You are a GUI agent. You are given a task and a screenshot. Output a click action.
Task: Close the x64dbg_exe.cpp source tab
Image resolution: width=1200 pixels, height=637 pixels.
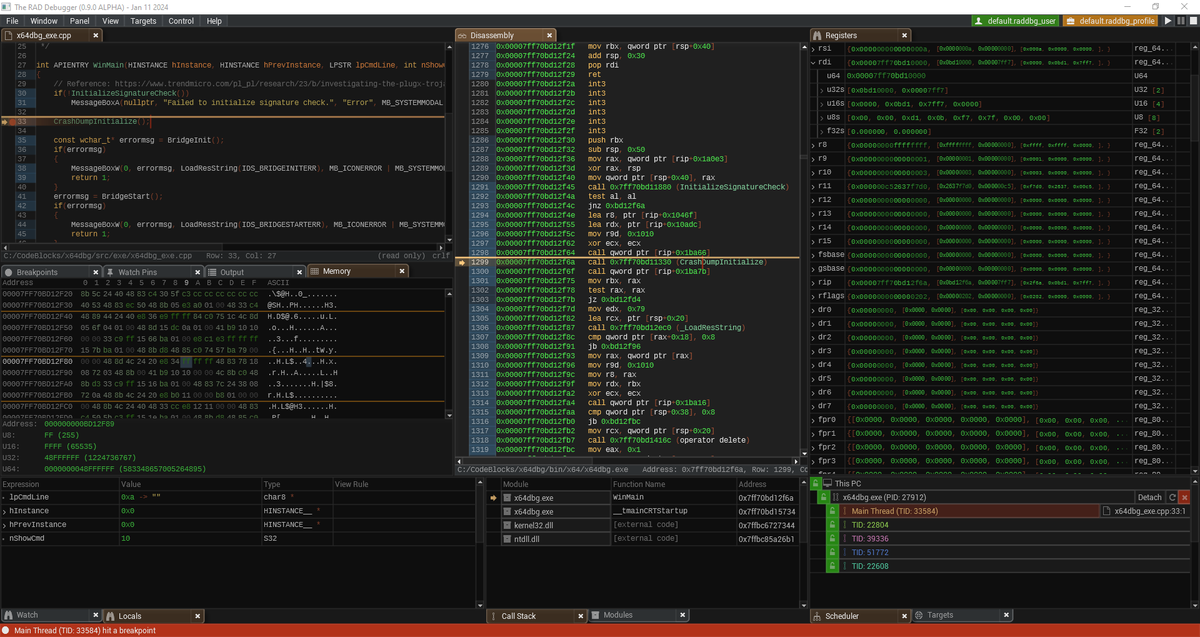tap(97, 35)
